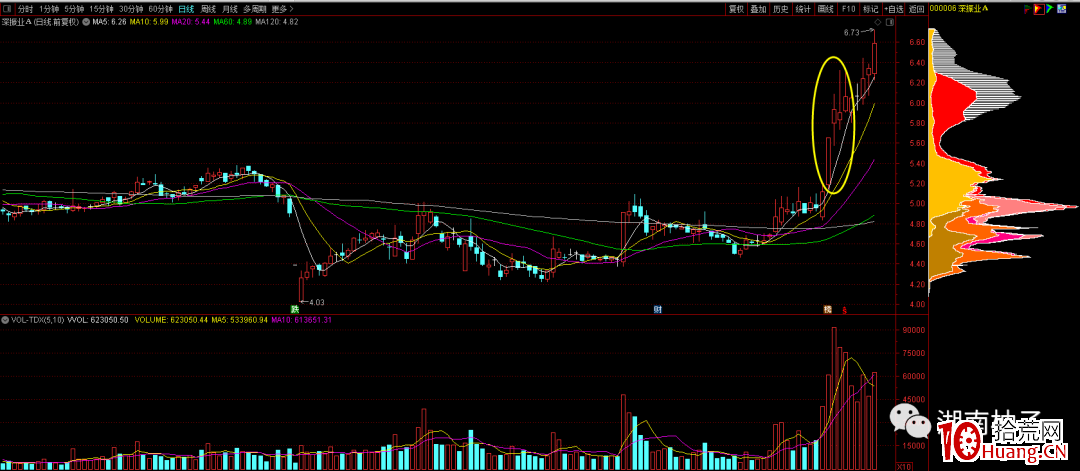
Task: Click the orange 榜 event marker
Action: (x=829, y=309)
